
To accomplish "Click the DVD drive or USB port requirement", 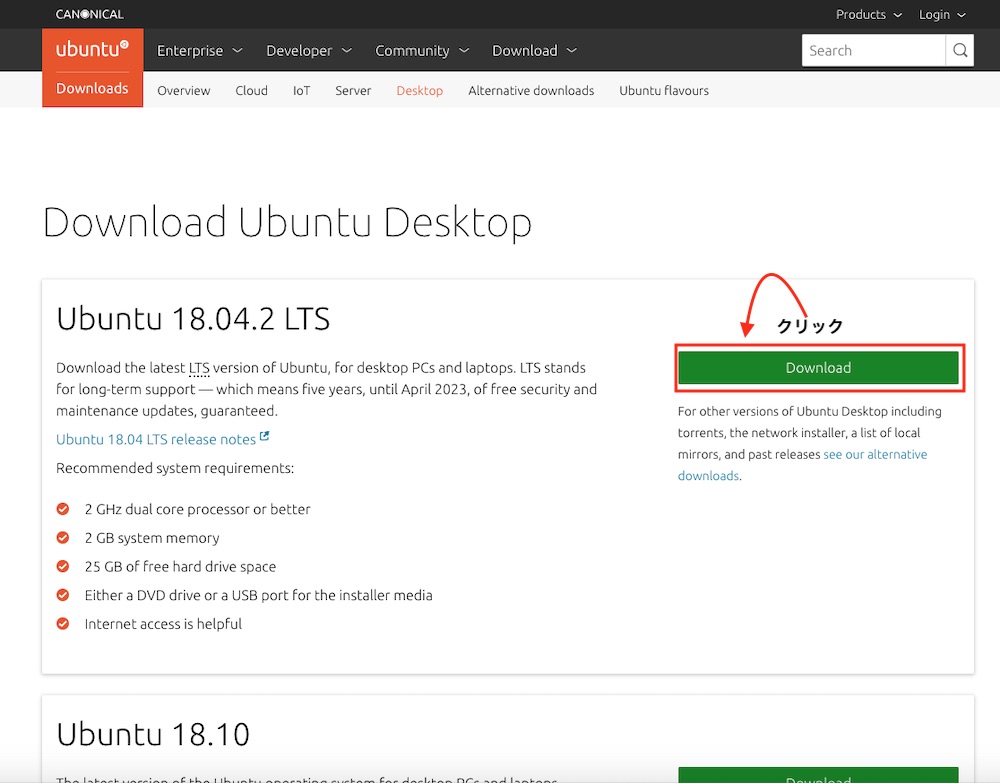I will pyautogui.click(x=258, y=596).
